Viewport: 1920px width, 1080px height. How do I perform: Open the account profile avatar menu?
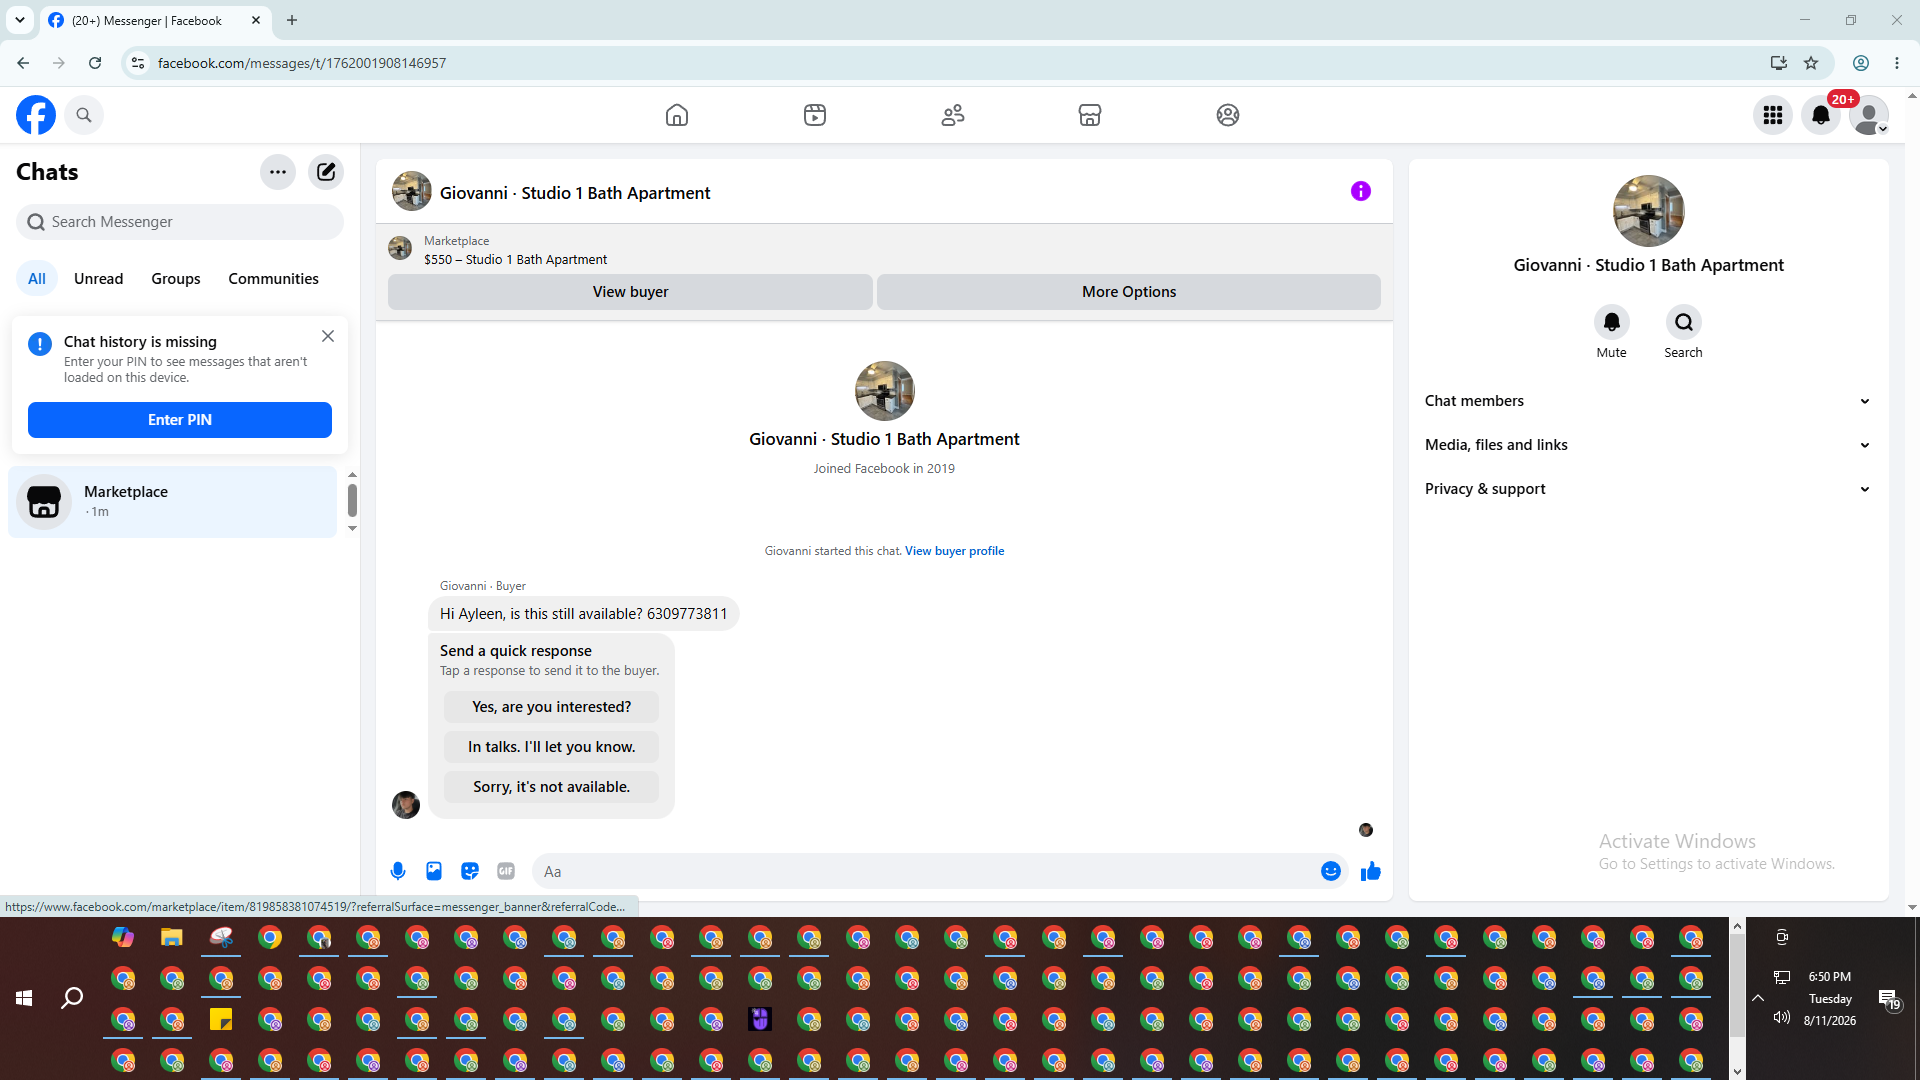[x=1869, y=115]
